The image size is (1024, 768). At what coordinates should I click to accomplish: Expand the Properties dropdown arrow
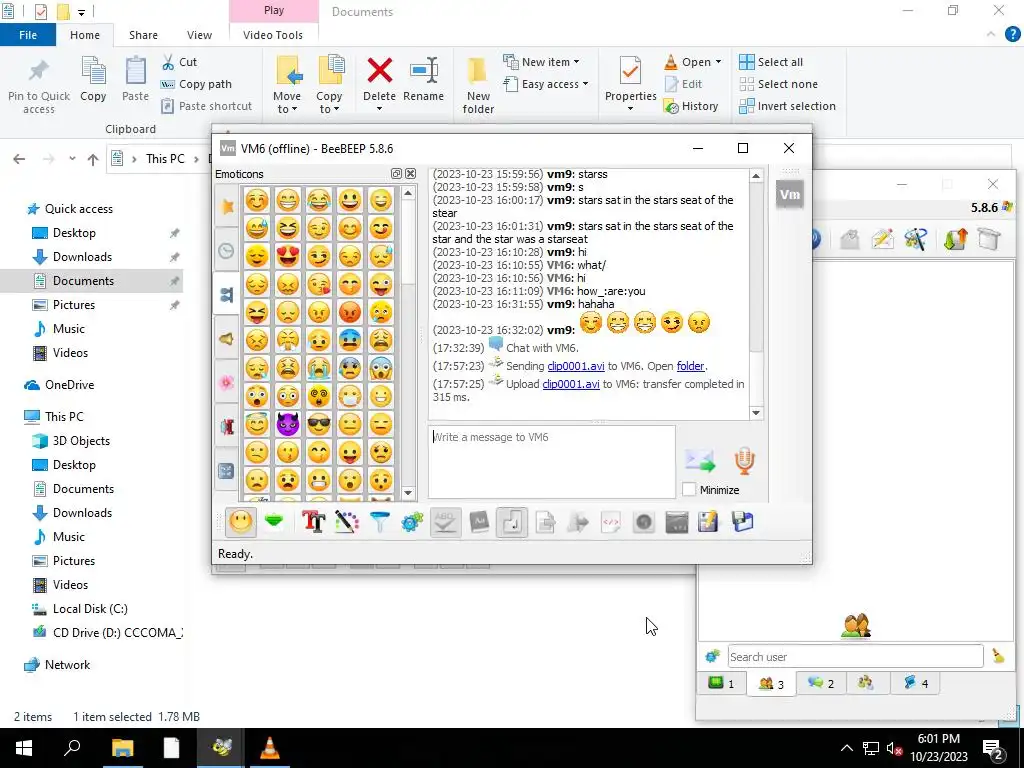pyautogui.click(x=630, y=108)
